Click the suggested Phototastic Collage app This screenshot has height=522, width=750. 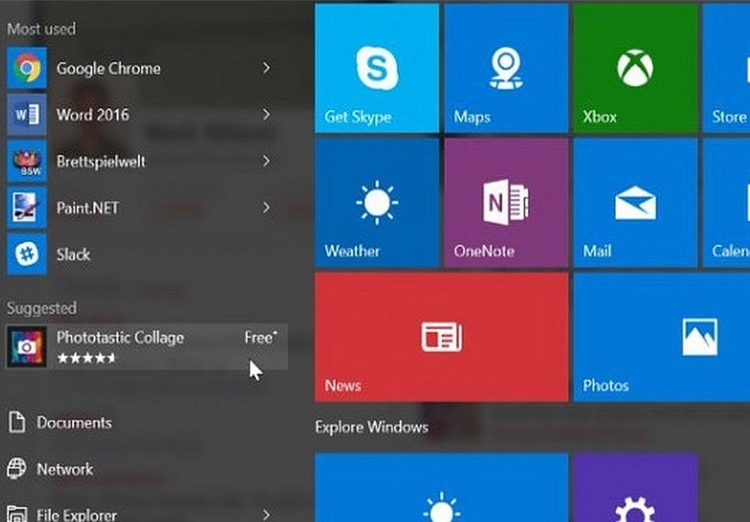click(x=120, y=345)
